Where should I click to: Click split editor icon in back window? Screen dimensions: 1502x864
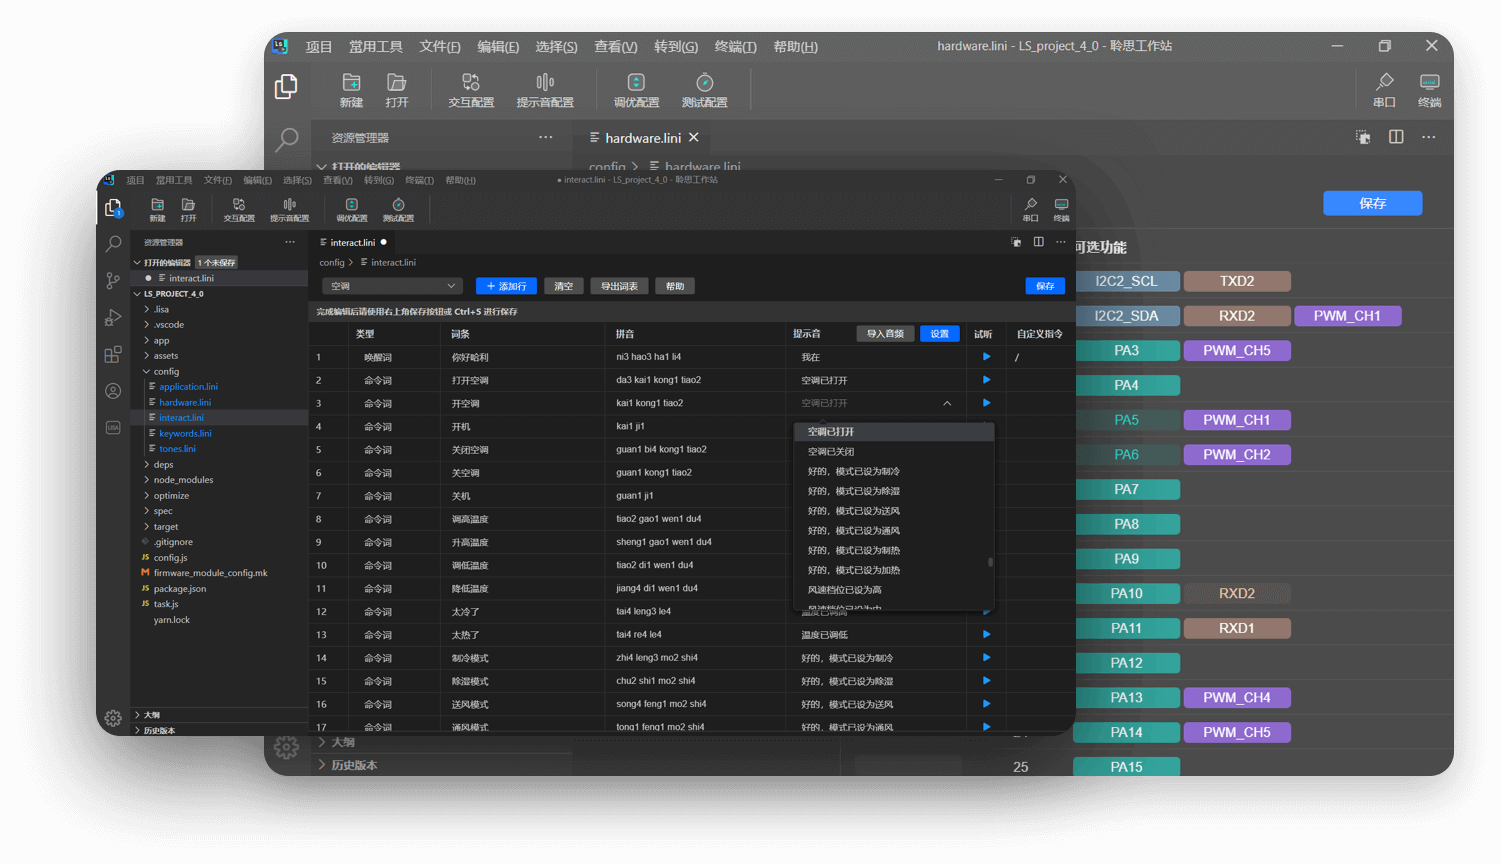(x=1396, y=137)
